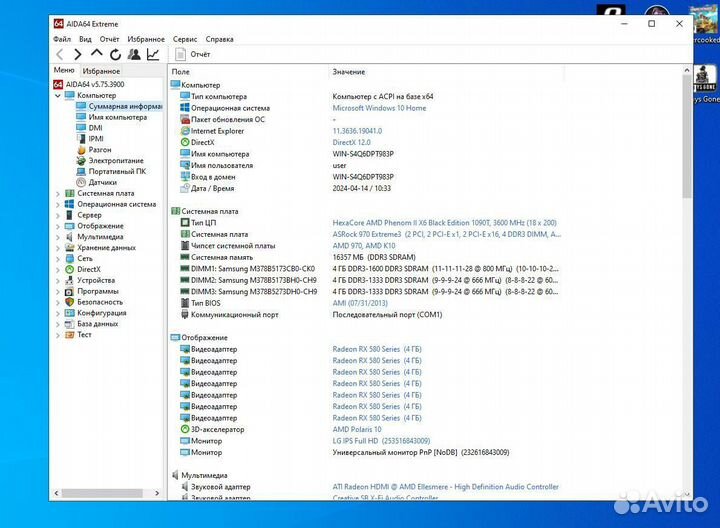
Task: Open Электропитание power management item
Action: pos(115,160)
